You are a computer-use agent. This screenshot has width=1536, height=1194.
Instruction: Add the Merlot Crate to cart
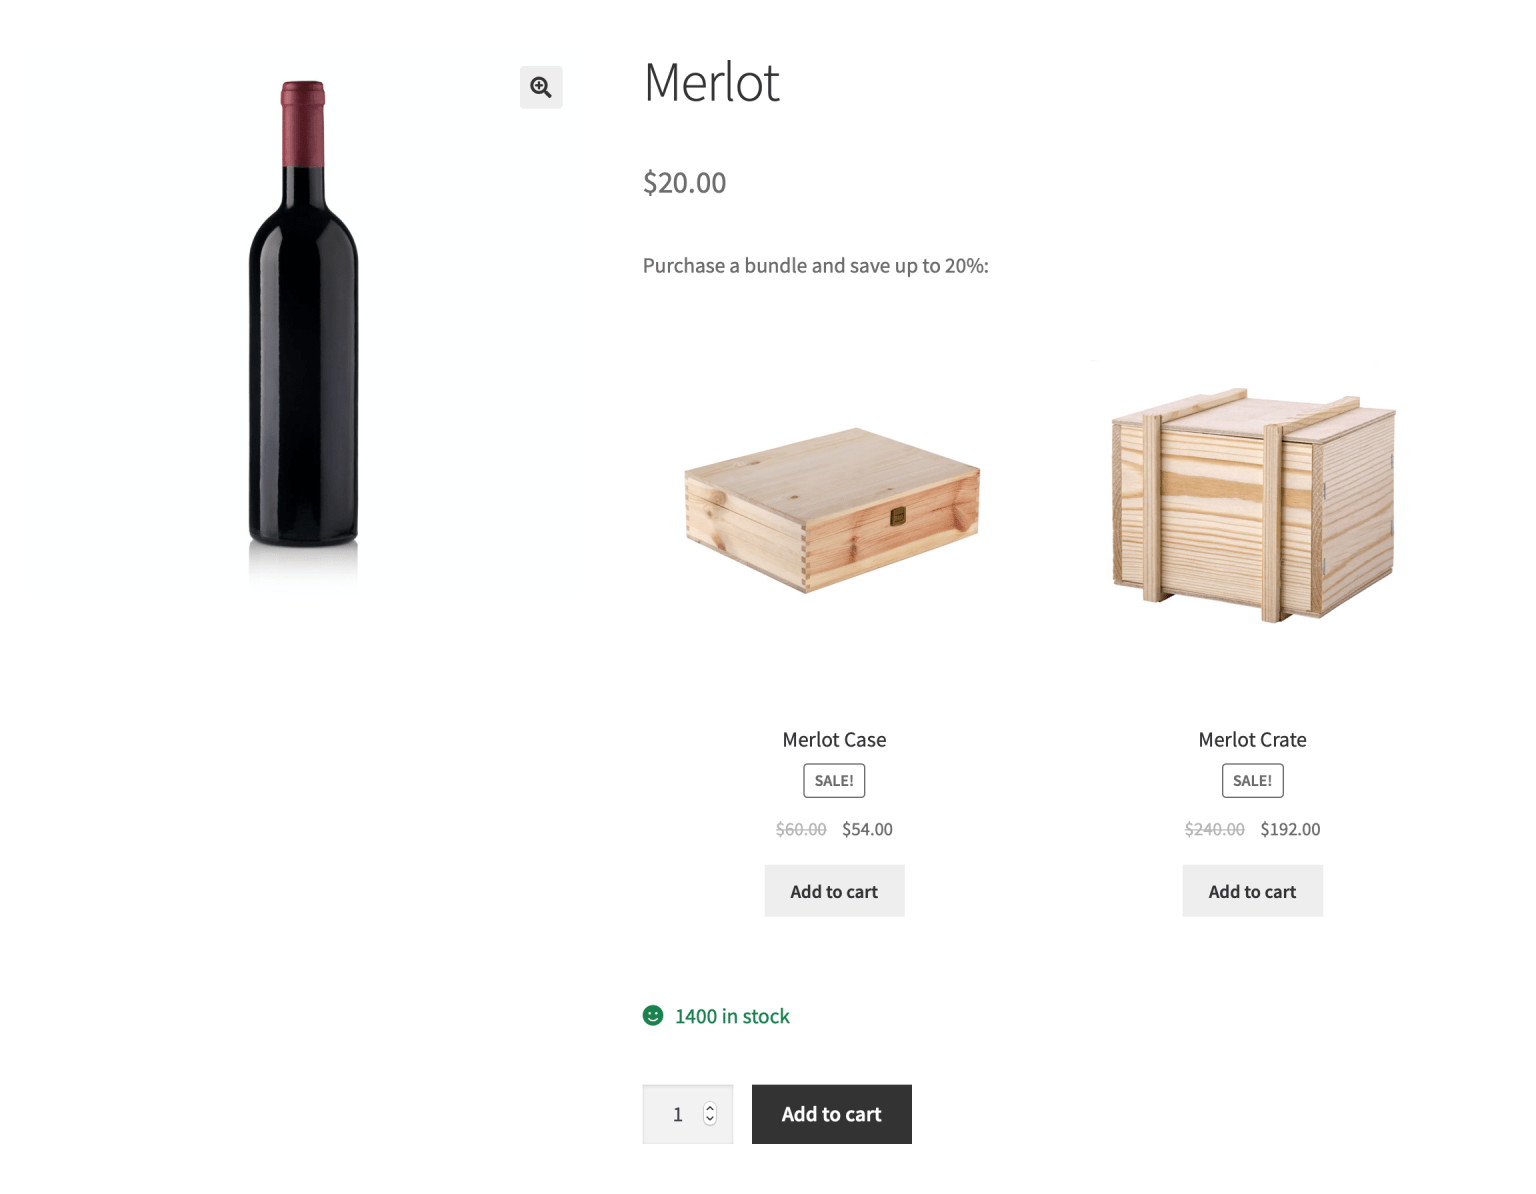click(1252, 890)
